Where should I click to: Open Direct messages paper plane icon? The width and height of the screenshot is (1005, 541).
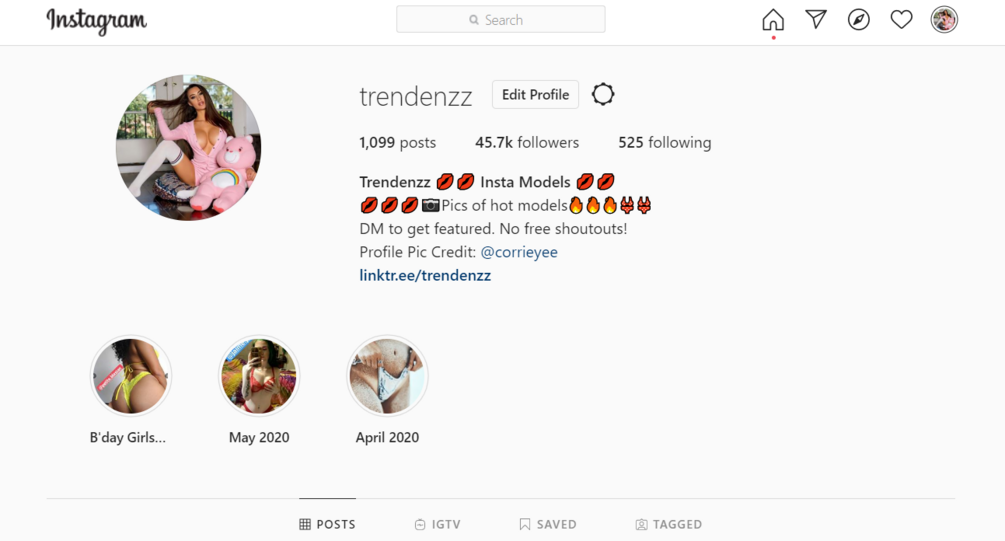(816, 19)
